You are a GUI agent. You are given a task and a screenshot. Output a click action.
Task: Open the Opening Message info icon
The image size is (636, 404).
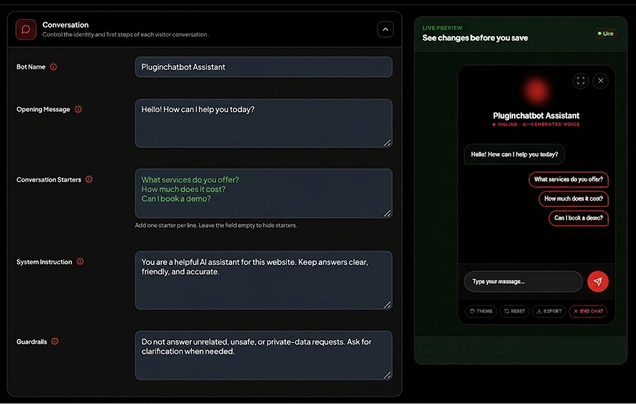(x=78, y=110)
